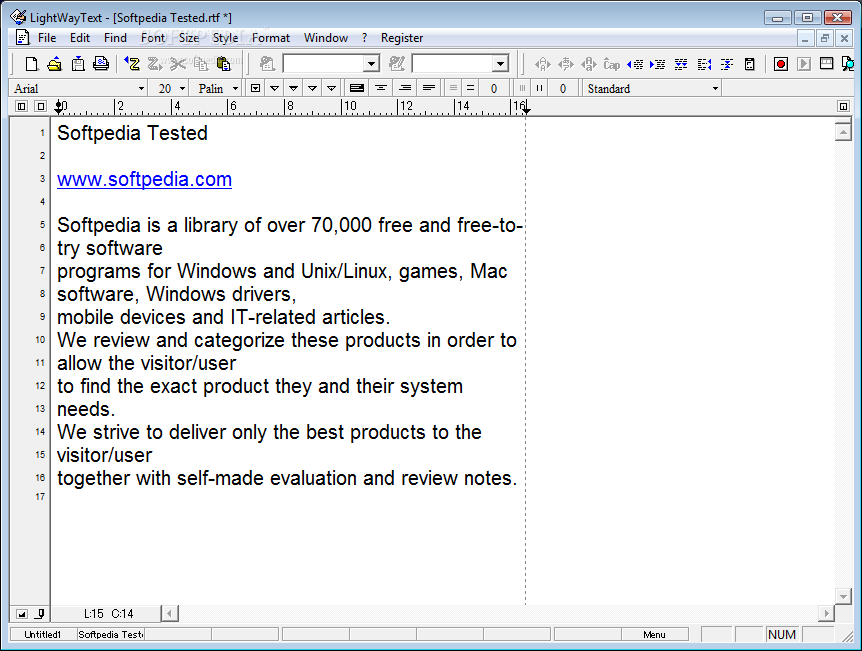Screen dimensions: 862x651
Task: Click the left-aligned lines icon with blue arrows
Action: point(704,64)
